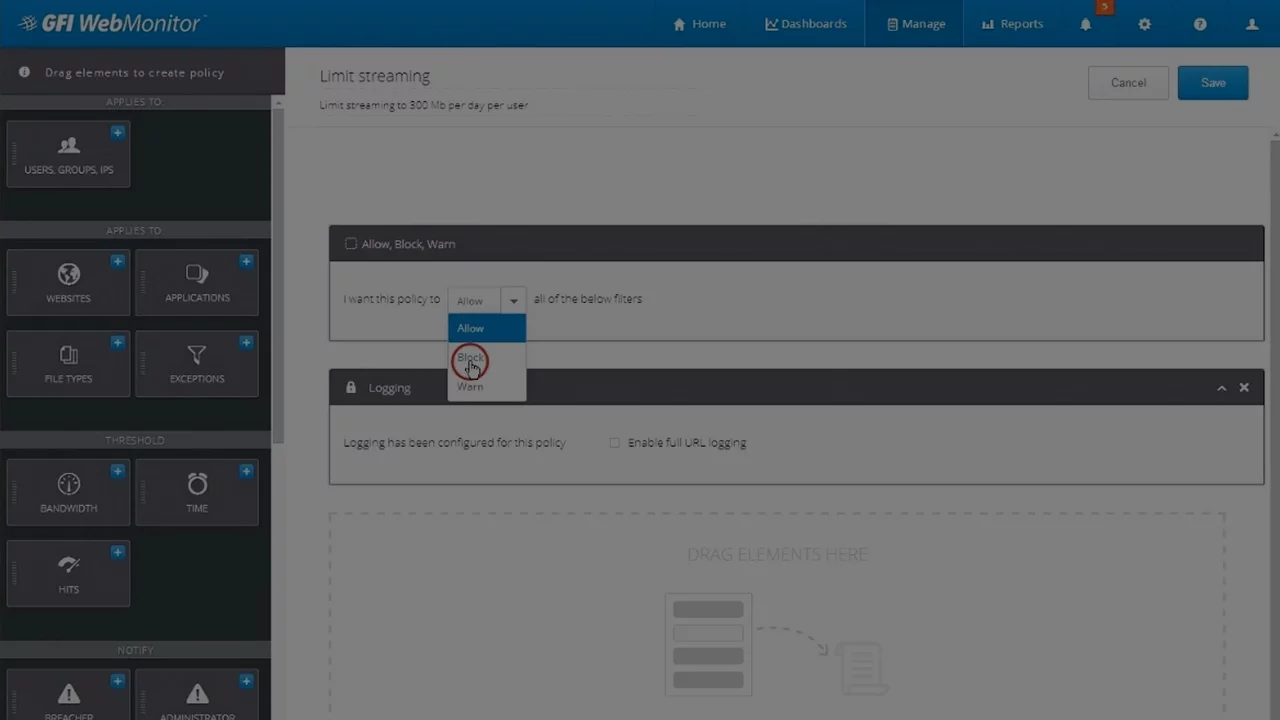The image size is (1280, 720).
Task: Open the policy action dropdown arrow
Action: [x=513, y=300]
